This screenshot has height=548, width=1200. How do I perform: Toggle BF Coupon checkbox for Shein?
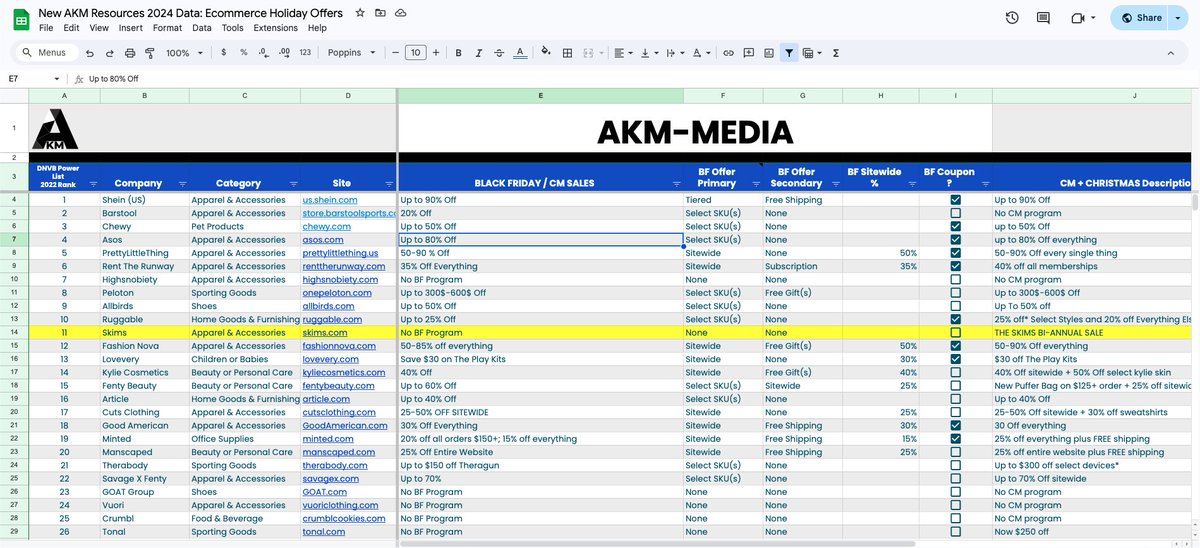click(956, 200)
